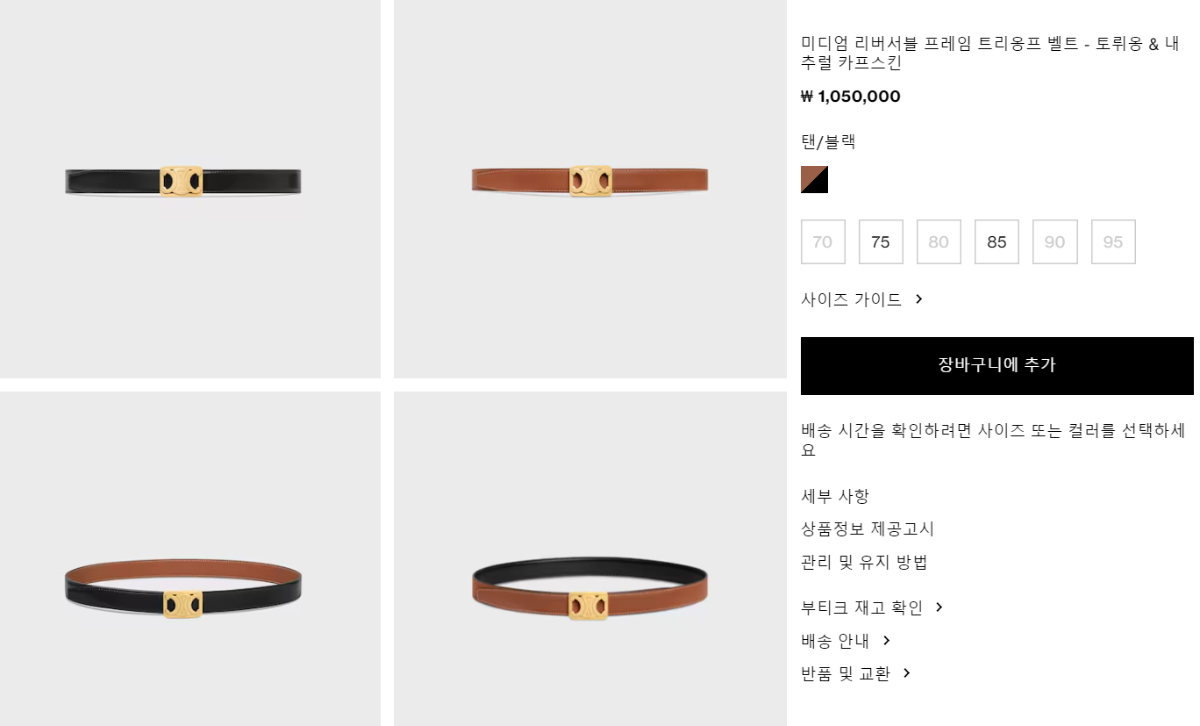Open the 사이즈 가이드 size guide link
The image size is (1200, 726).
[x=851, y=299]
